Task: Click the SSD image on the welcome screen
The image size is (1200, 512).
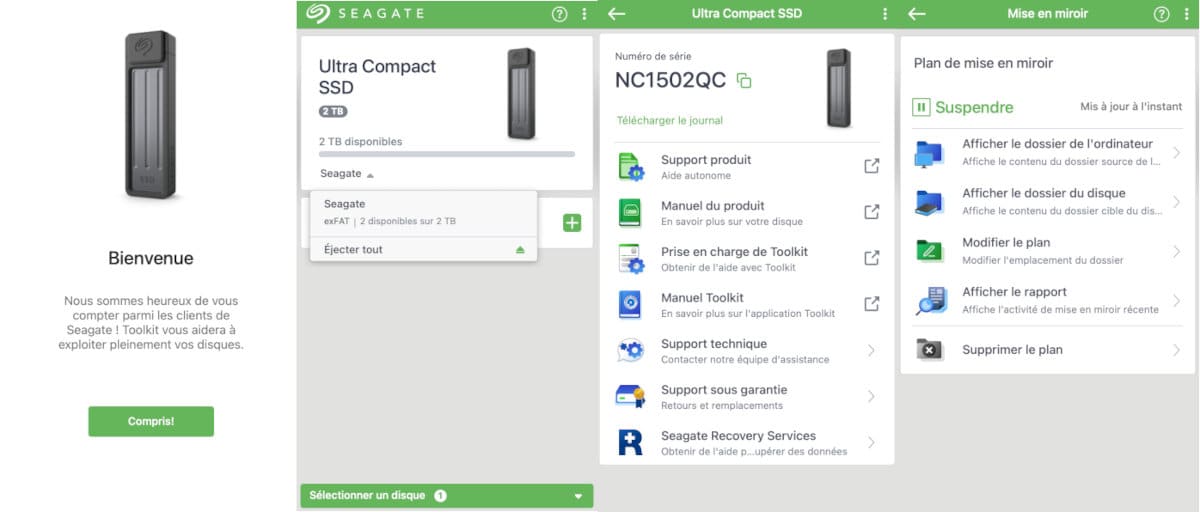Action: [x=151, y=113]
